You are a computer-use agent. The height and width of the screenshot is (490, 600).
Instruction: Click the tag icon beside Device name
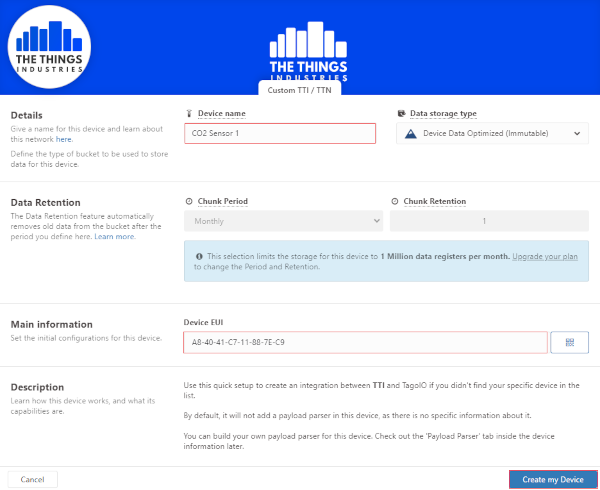click(x=189, y=113)
